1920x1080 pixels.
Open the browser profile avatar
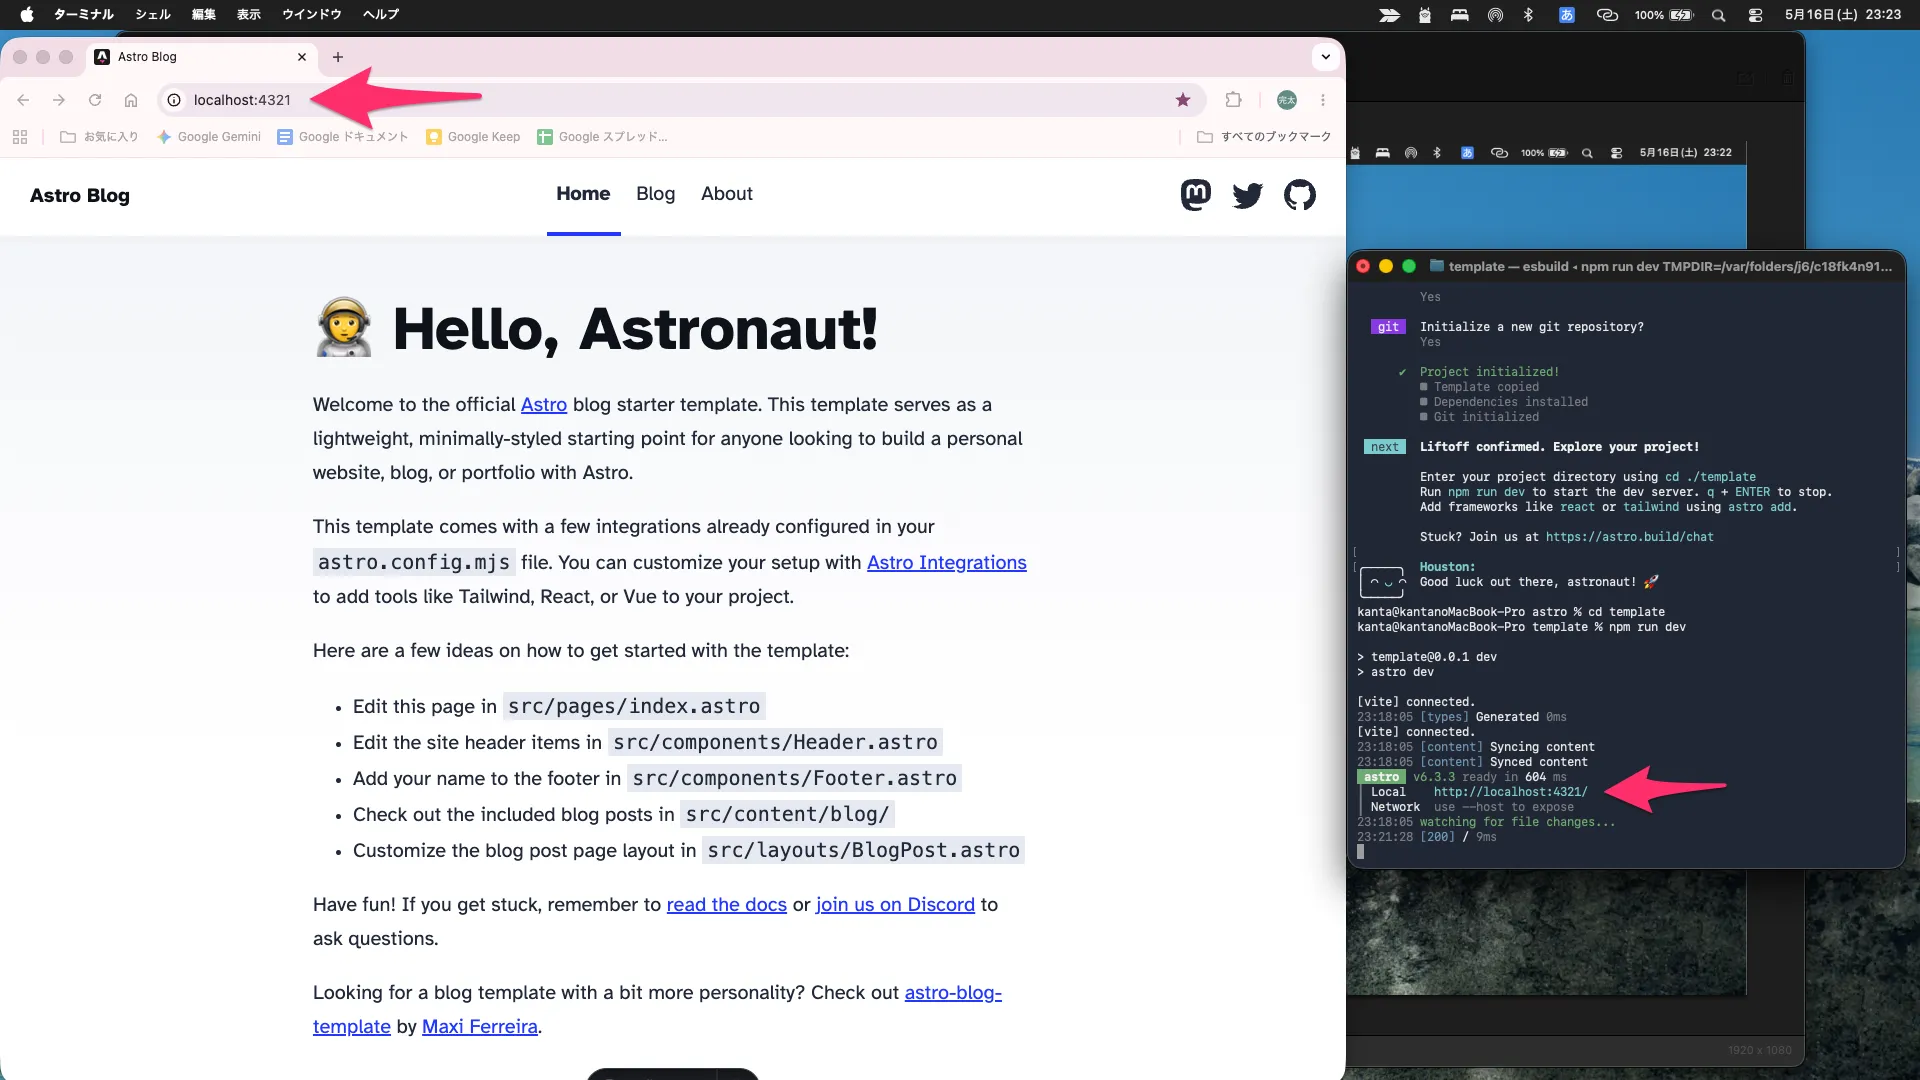tap(1287, 100)
